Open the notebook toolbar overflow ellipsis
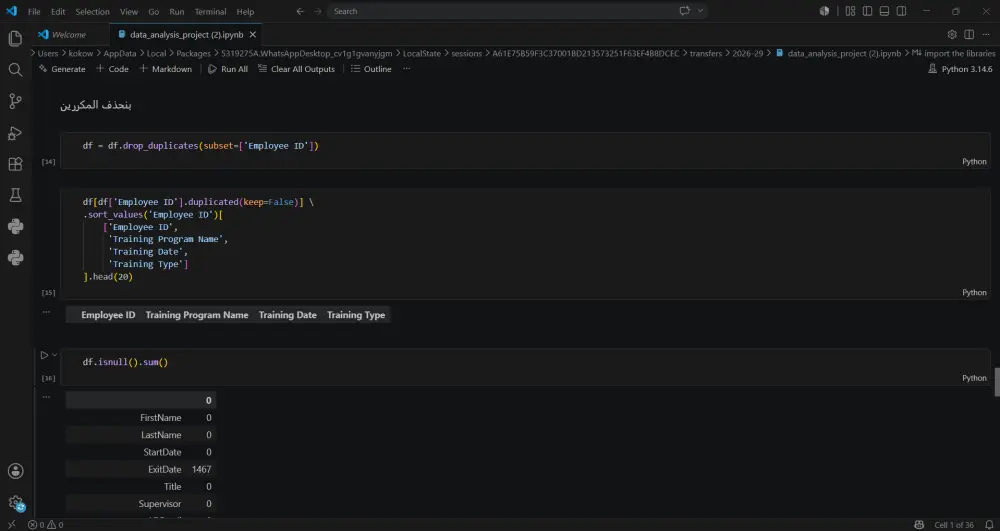 point(406,69)
